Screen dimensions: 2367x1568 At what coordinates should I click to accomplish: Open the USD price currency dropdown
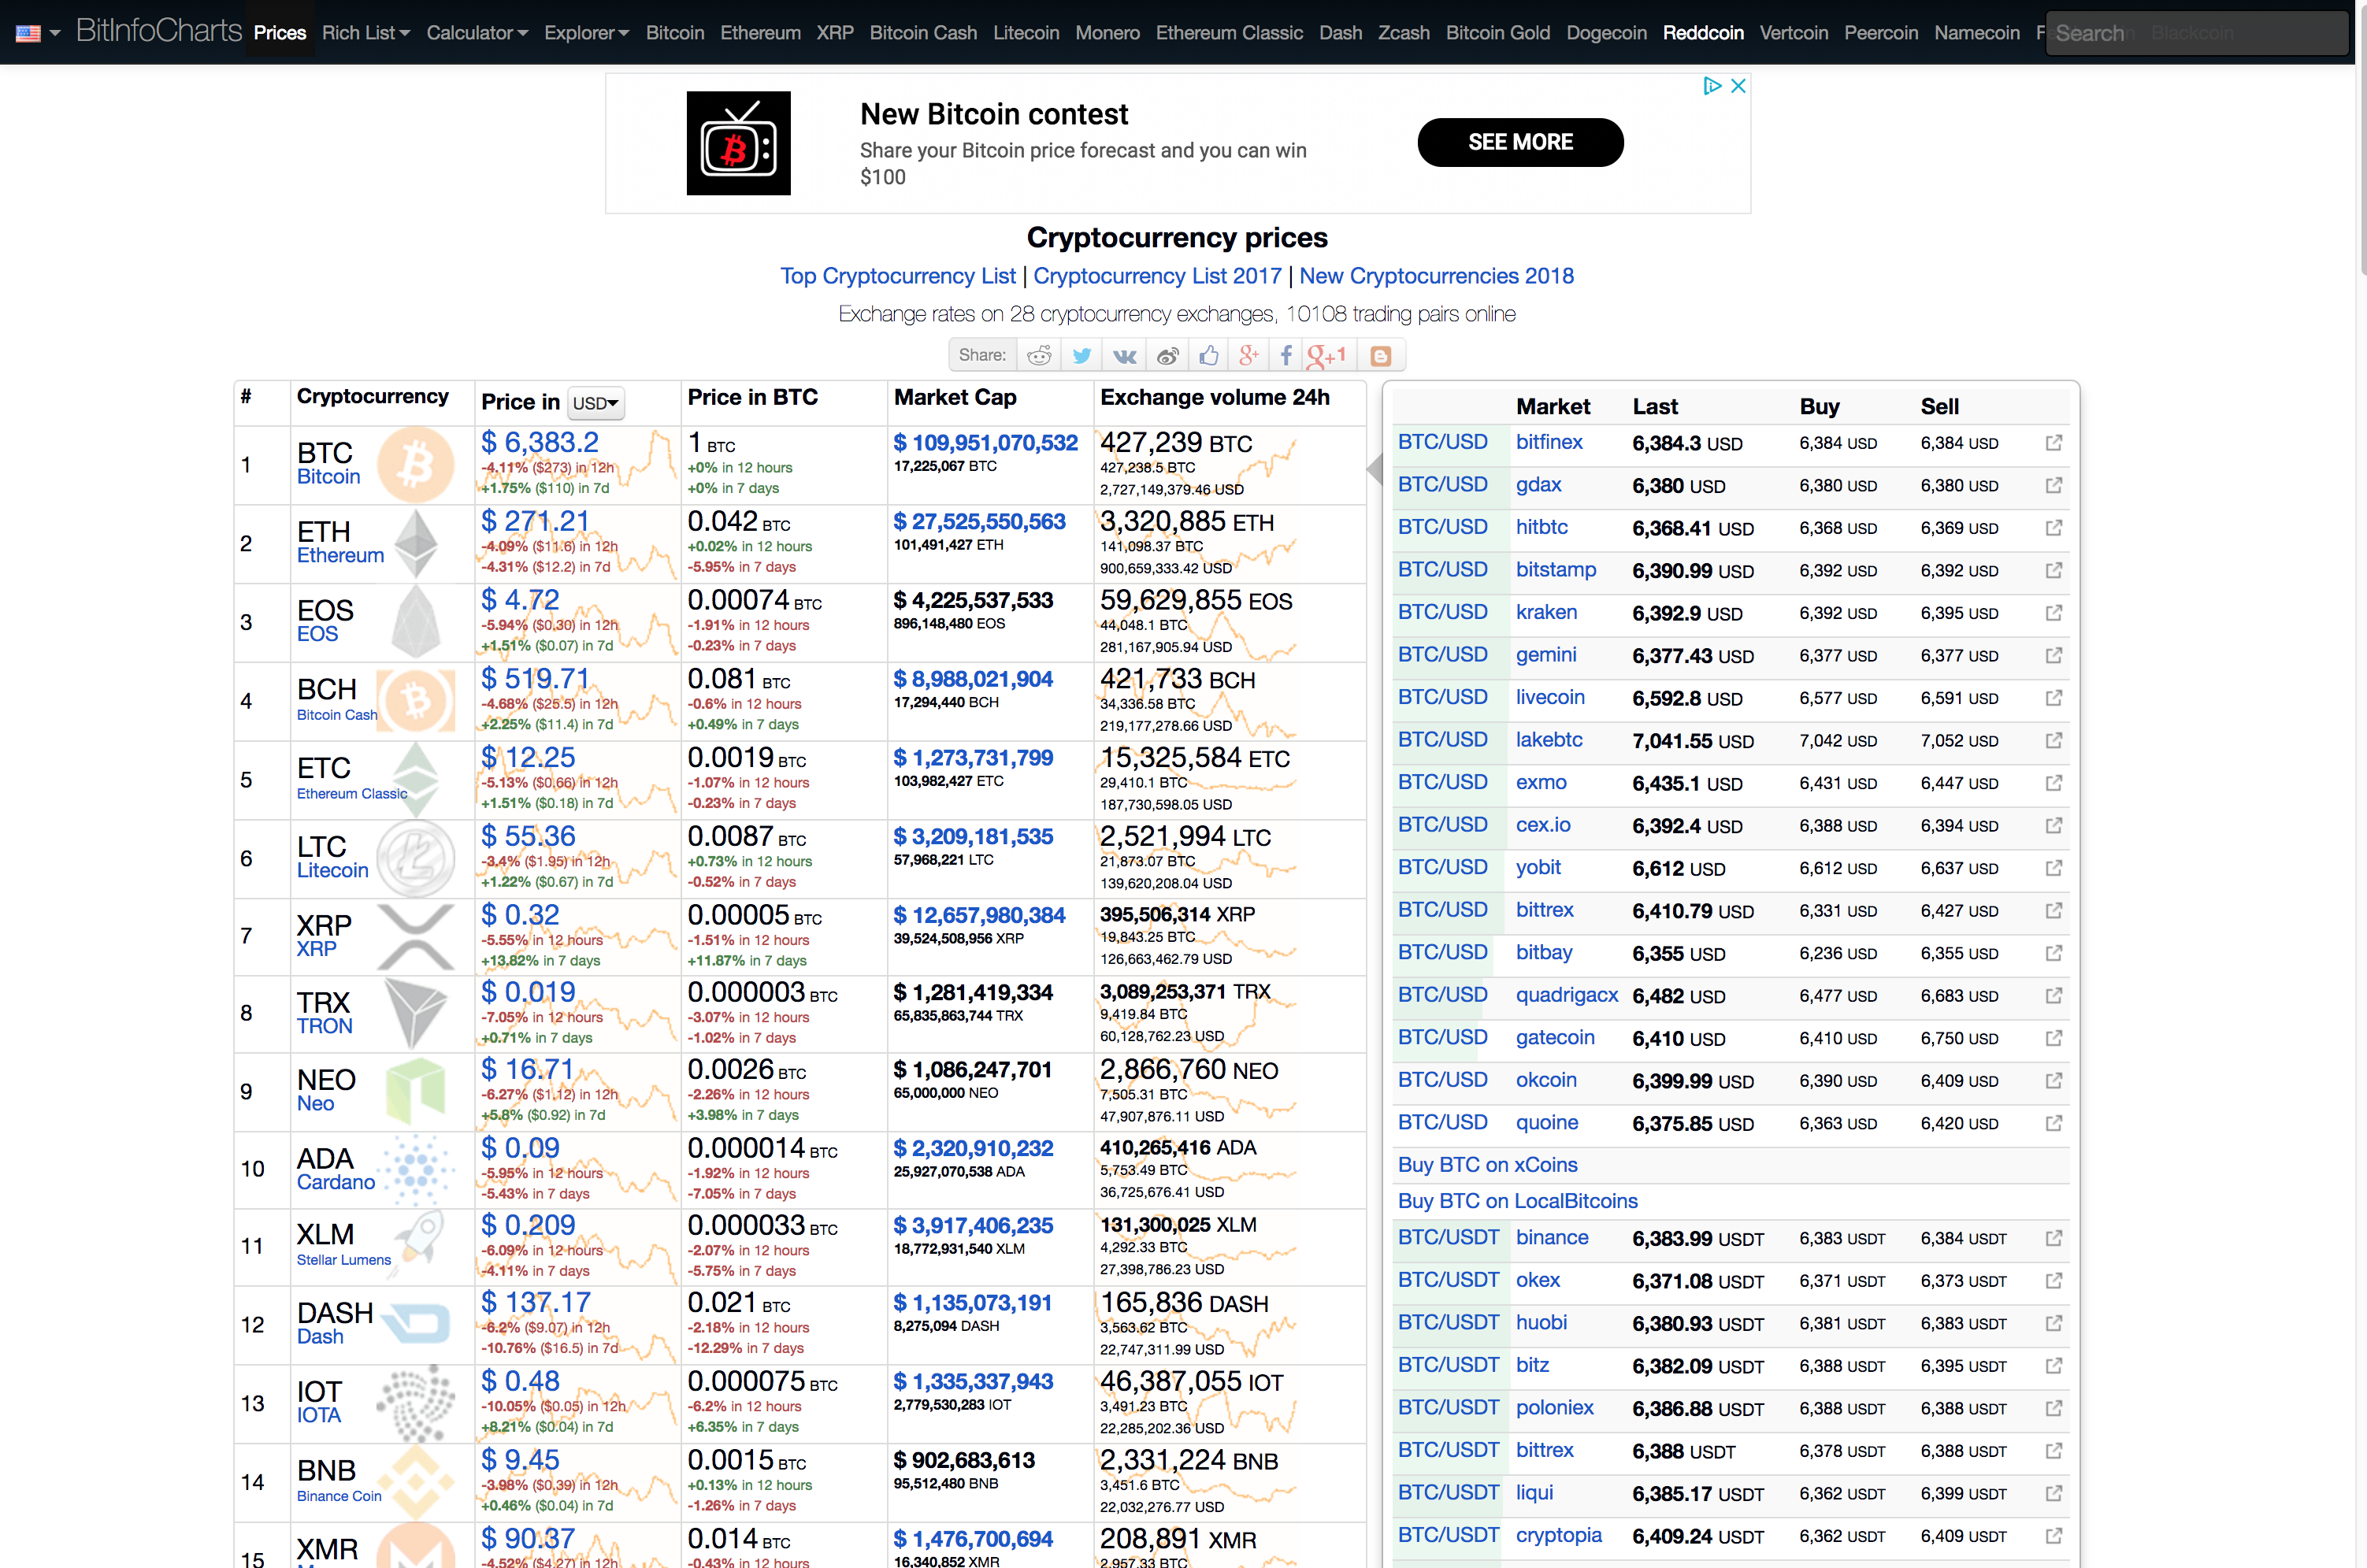click(x=596, y=403)
